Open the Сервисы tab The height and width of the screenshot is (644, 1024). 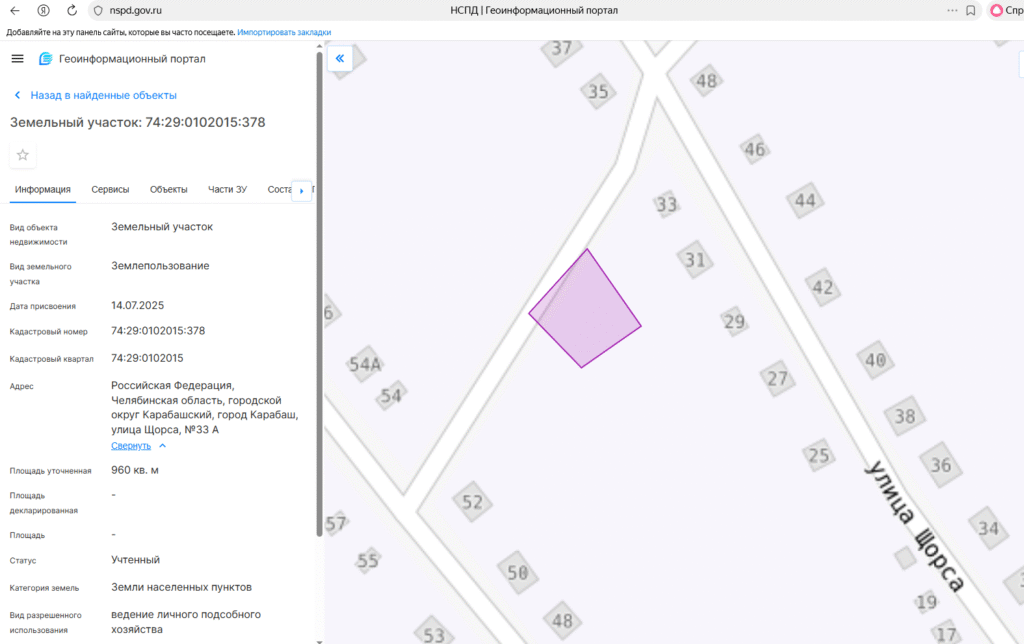tap(110, 189)
